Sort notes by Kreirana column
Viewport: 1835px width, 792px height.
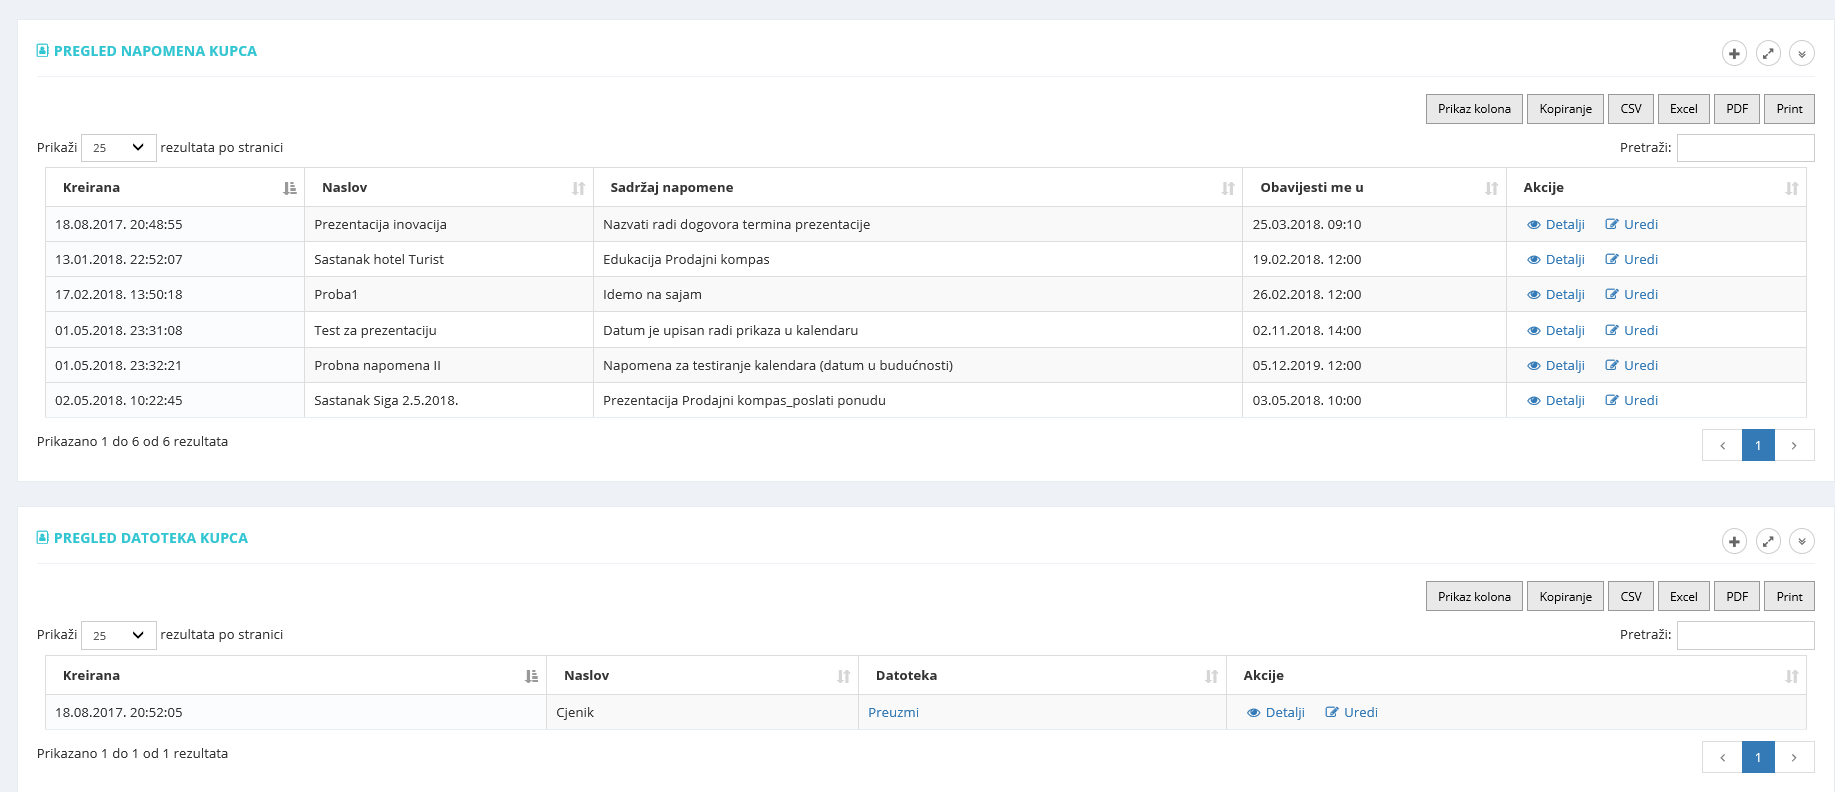175,188
